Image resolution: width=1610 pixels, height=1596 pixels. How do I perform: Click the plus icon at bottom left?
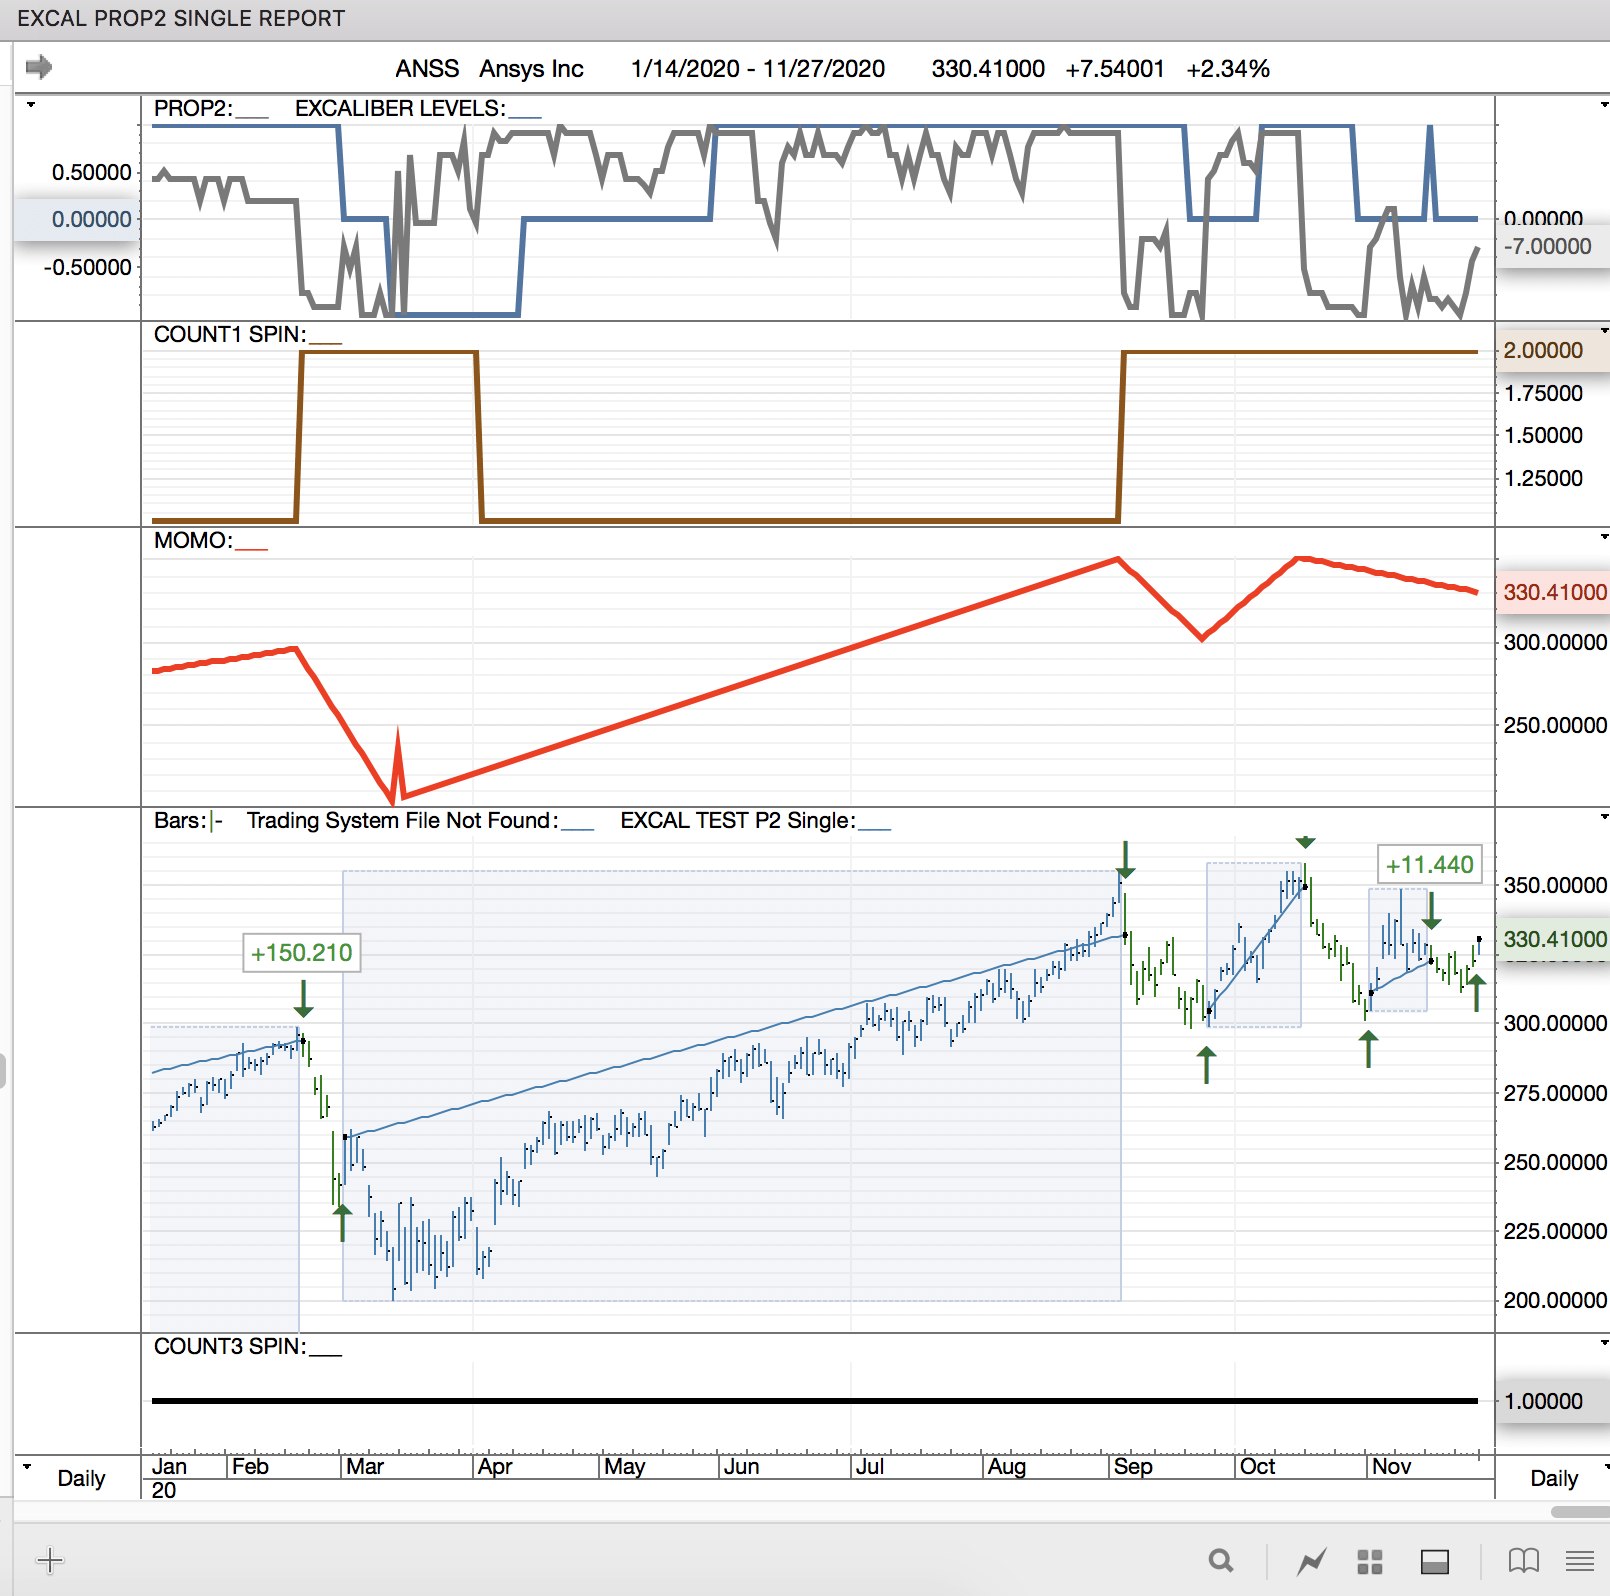tap(49, 1560)
